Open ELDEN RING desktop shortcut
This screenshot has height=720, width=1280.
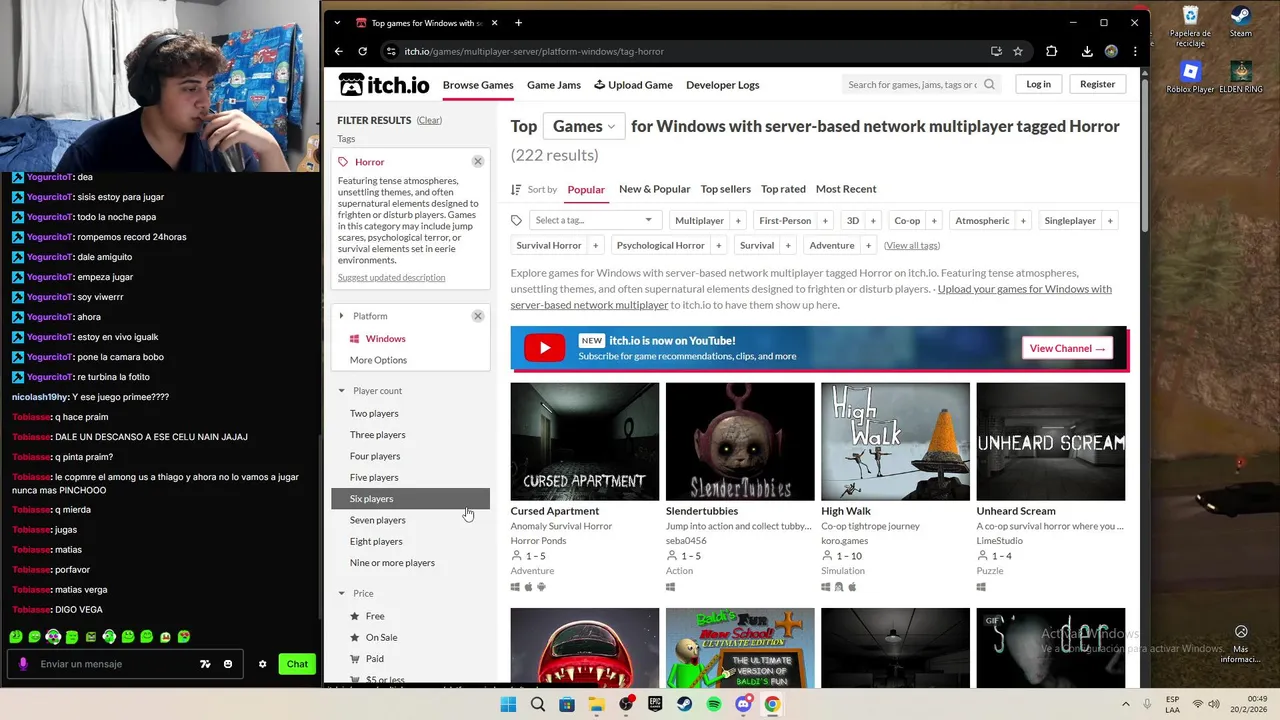pyautogui.click(x=1241, y=78)
